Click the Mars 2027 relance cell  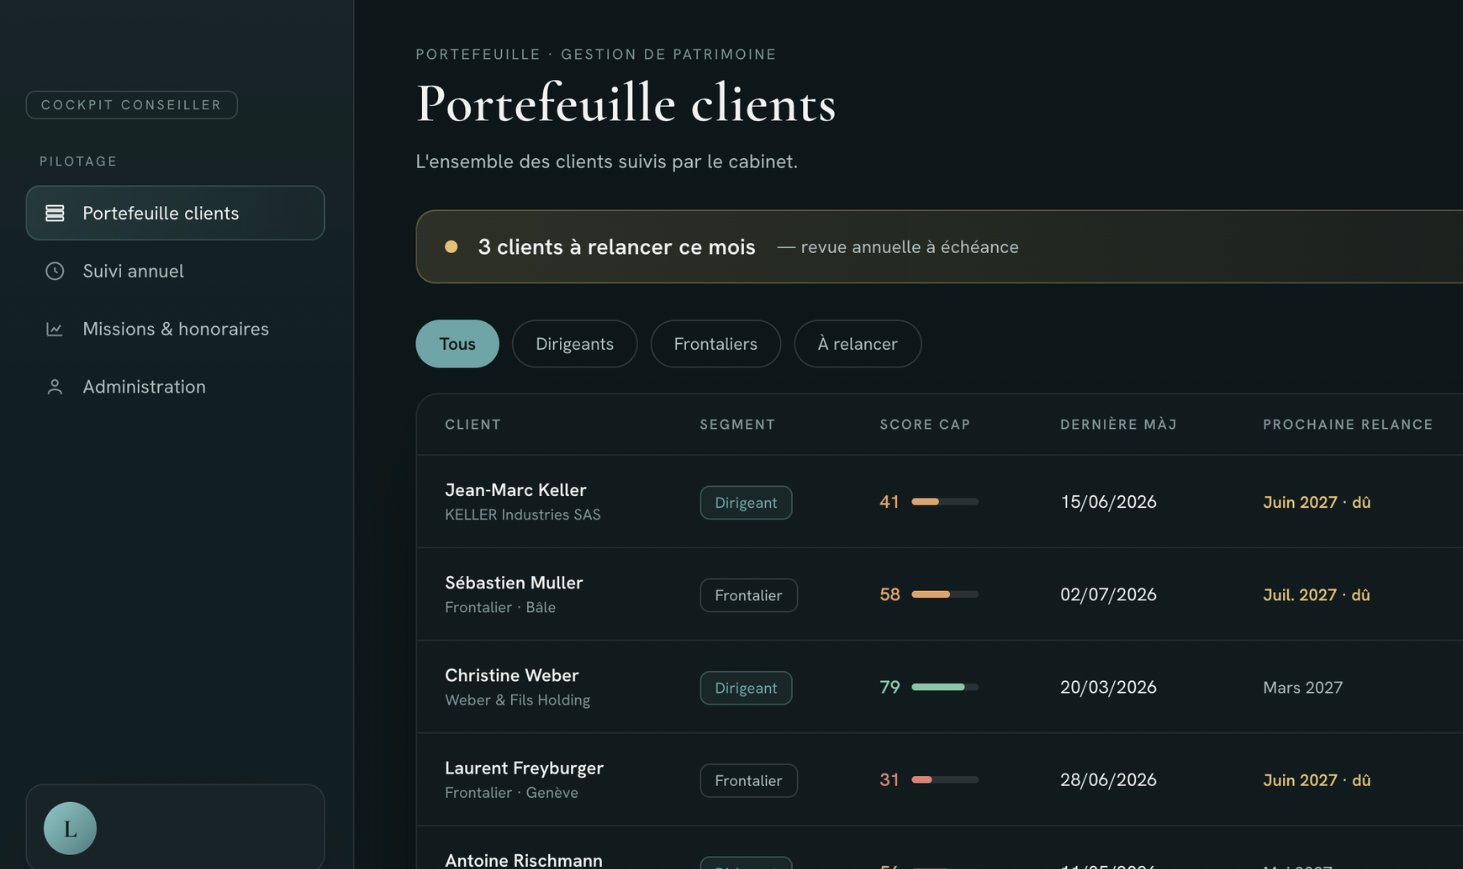1303,688
